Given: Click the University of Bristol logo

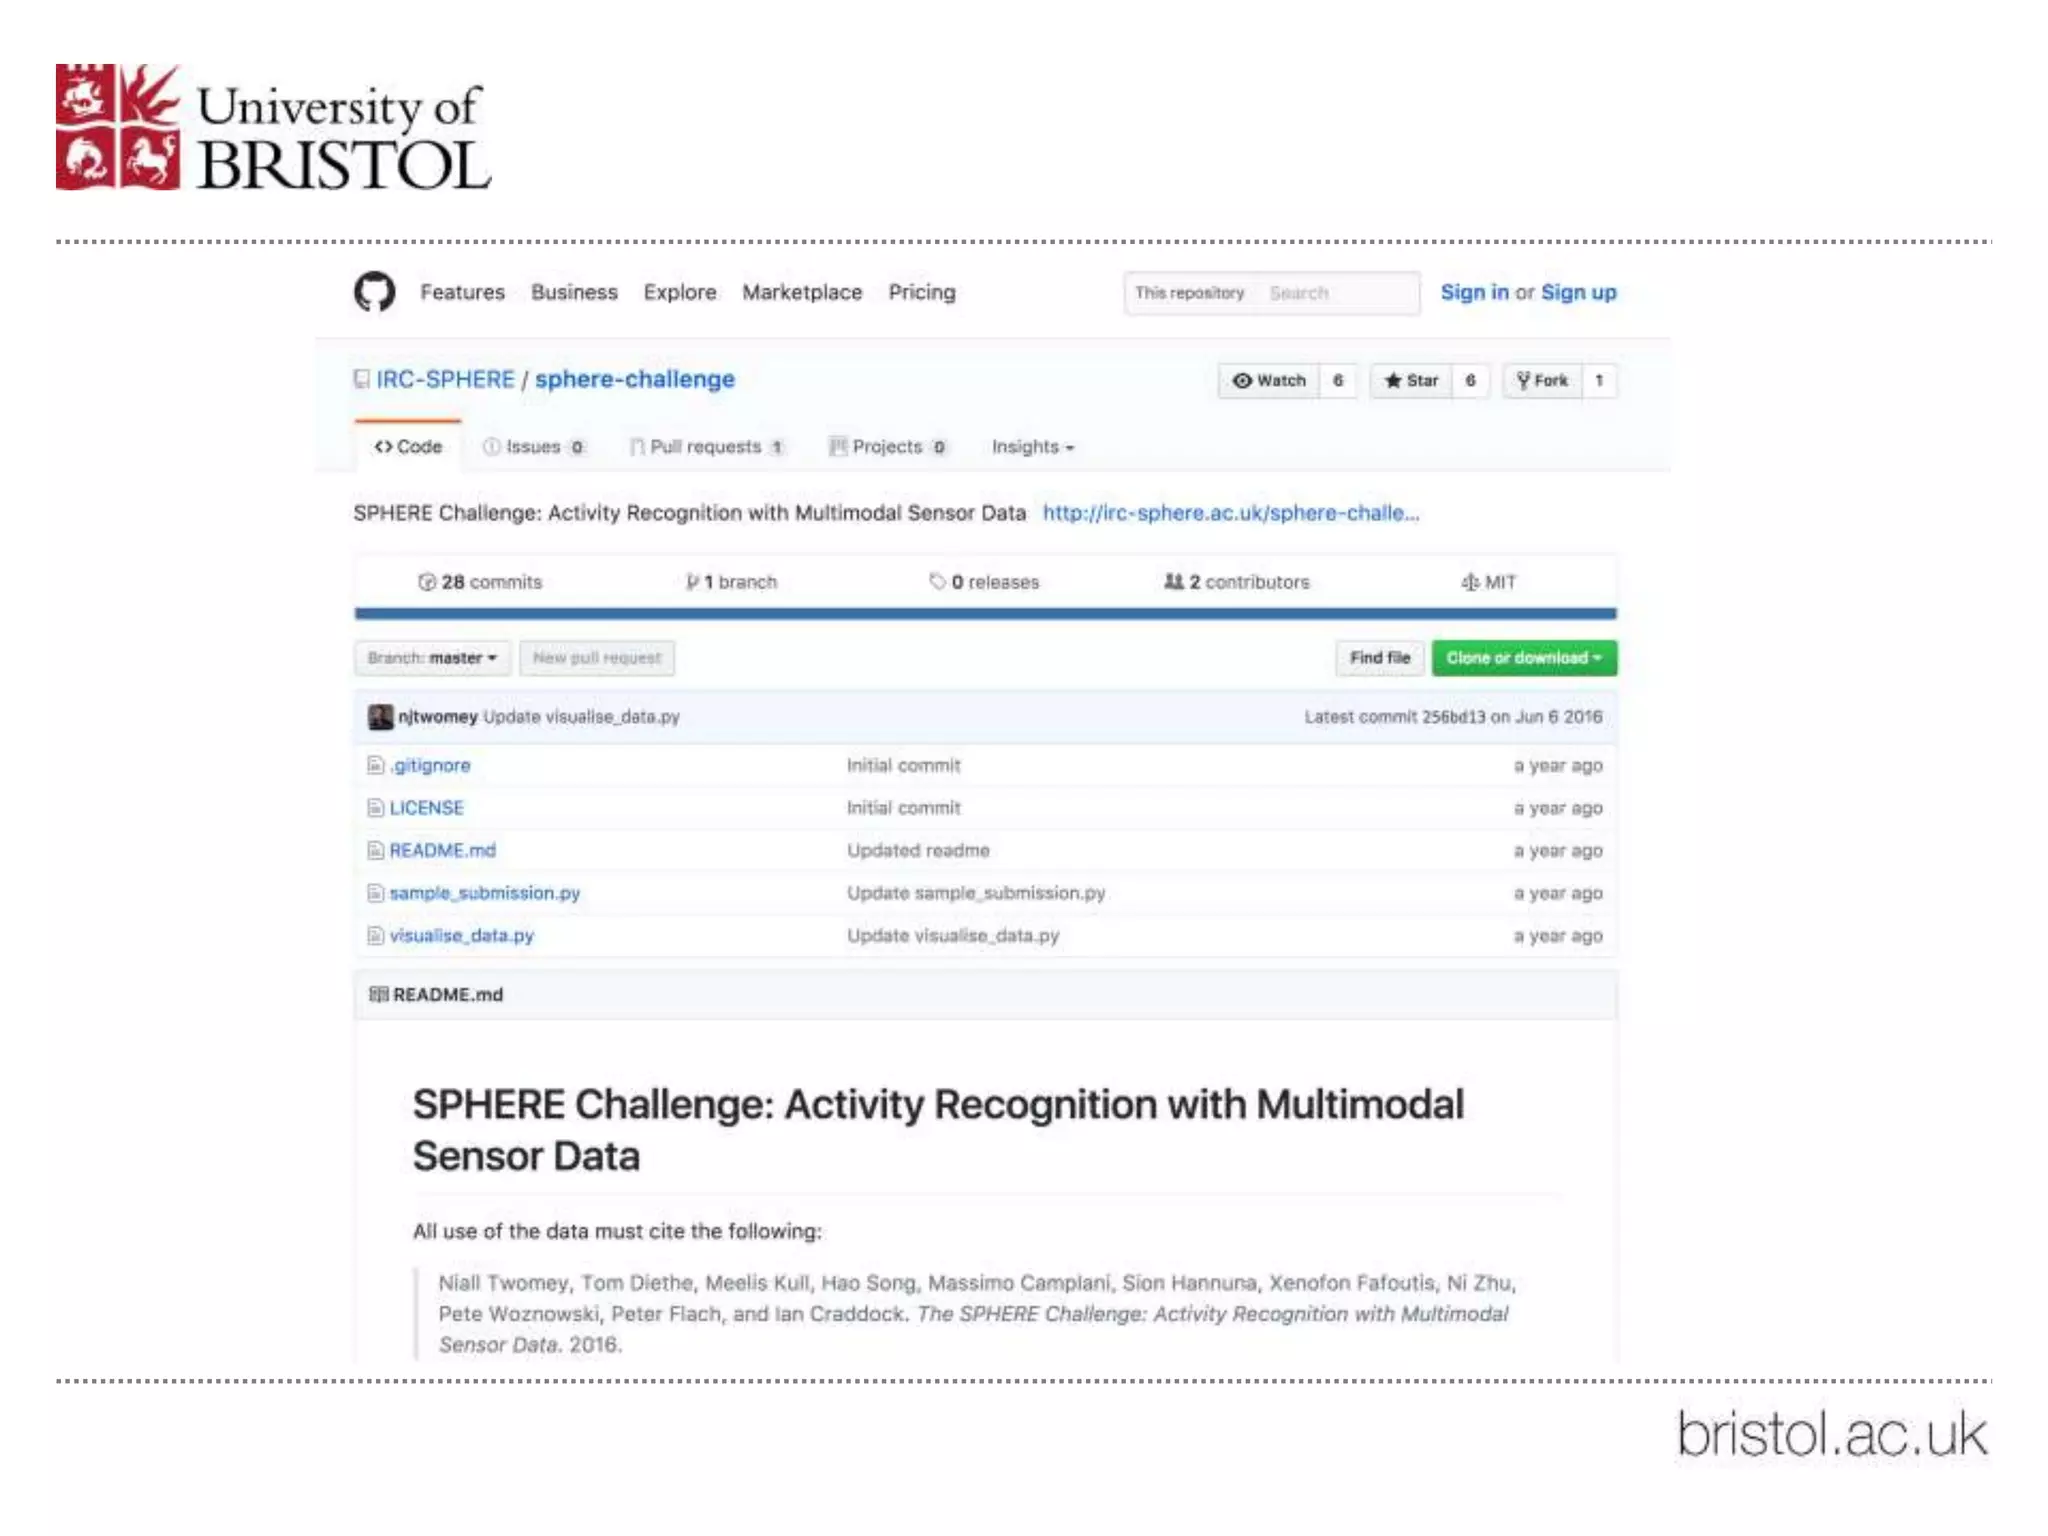Looking at the screenshot, I should tap(273, 127).
